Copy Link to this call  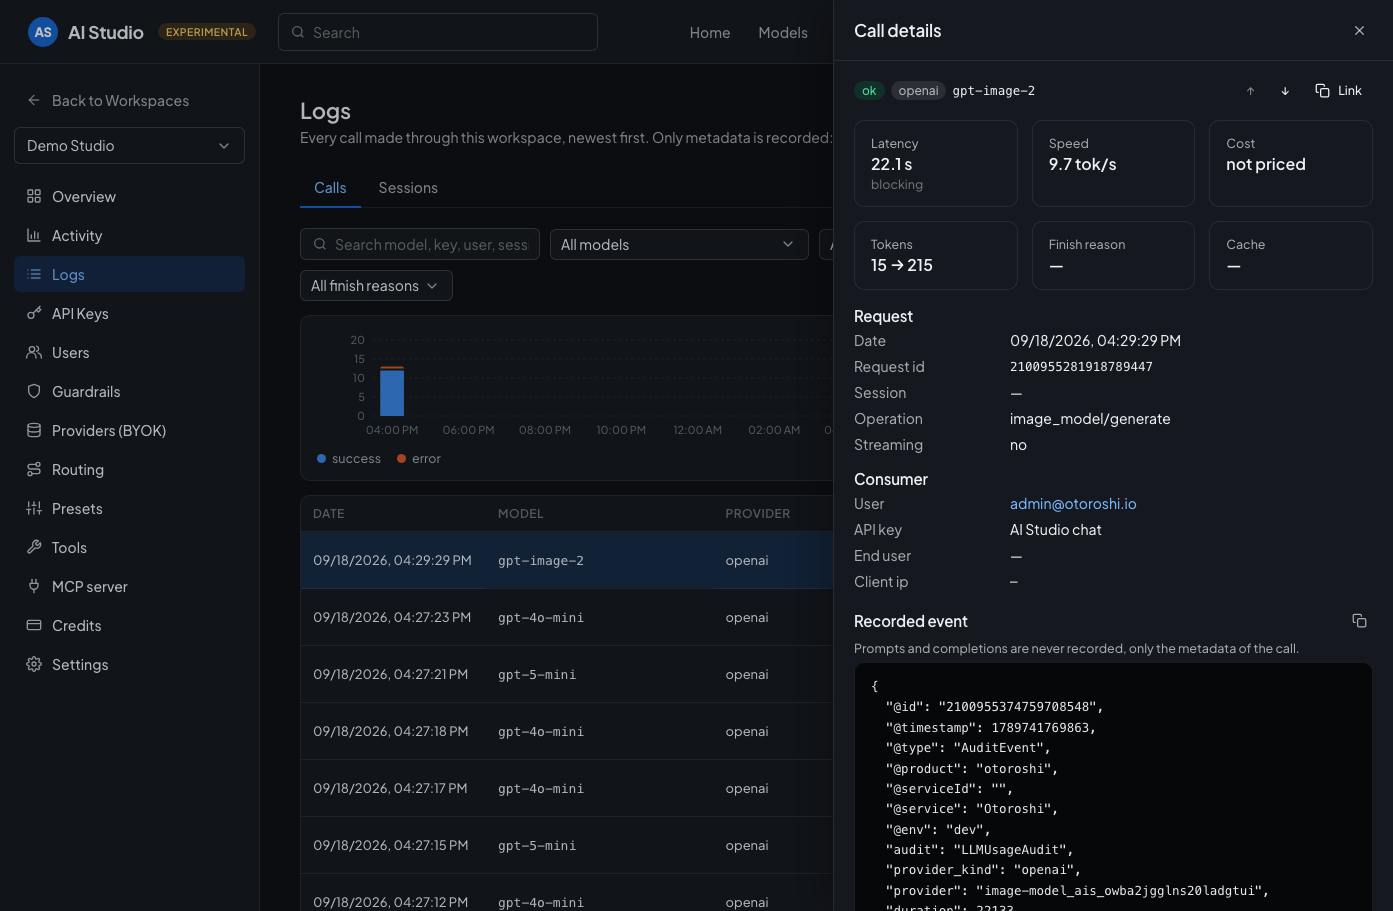point(1338,91)
